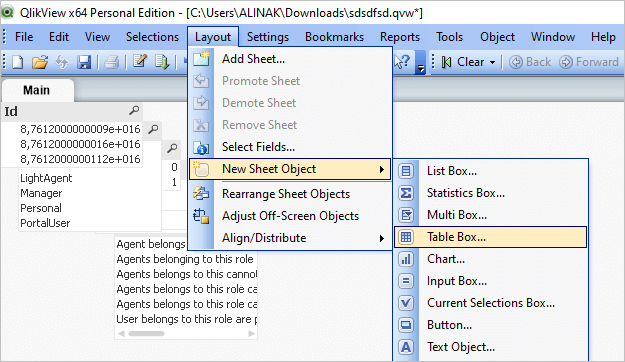Click the Save floppy disk icon
The width and height of the screenshot is (625, 362).
84,62
